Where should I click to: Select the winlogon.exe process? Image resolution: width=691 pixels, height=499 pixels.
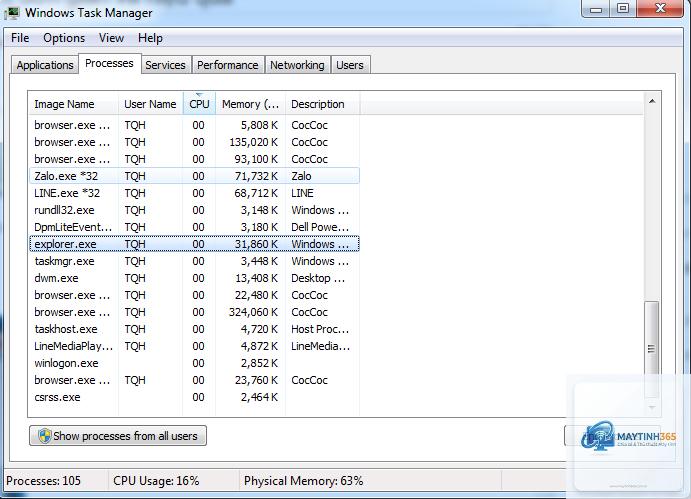[194, 363]
